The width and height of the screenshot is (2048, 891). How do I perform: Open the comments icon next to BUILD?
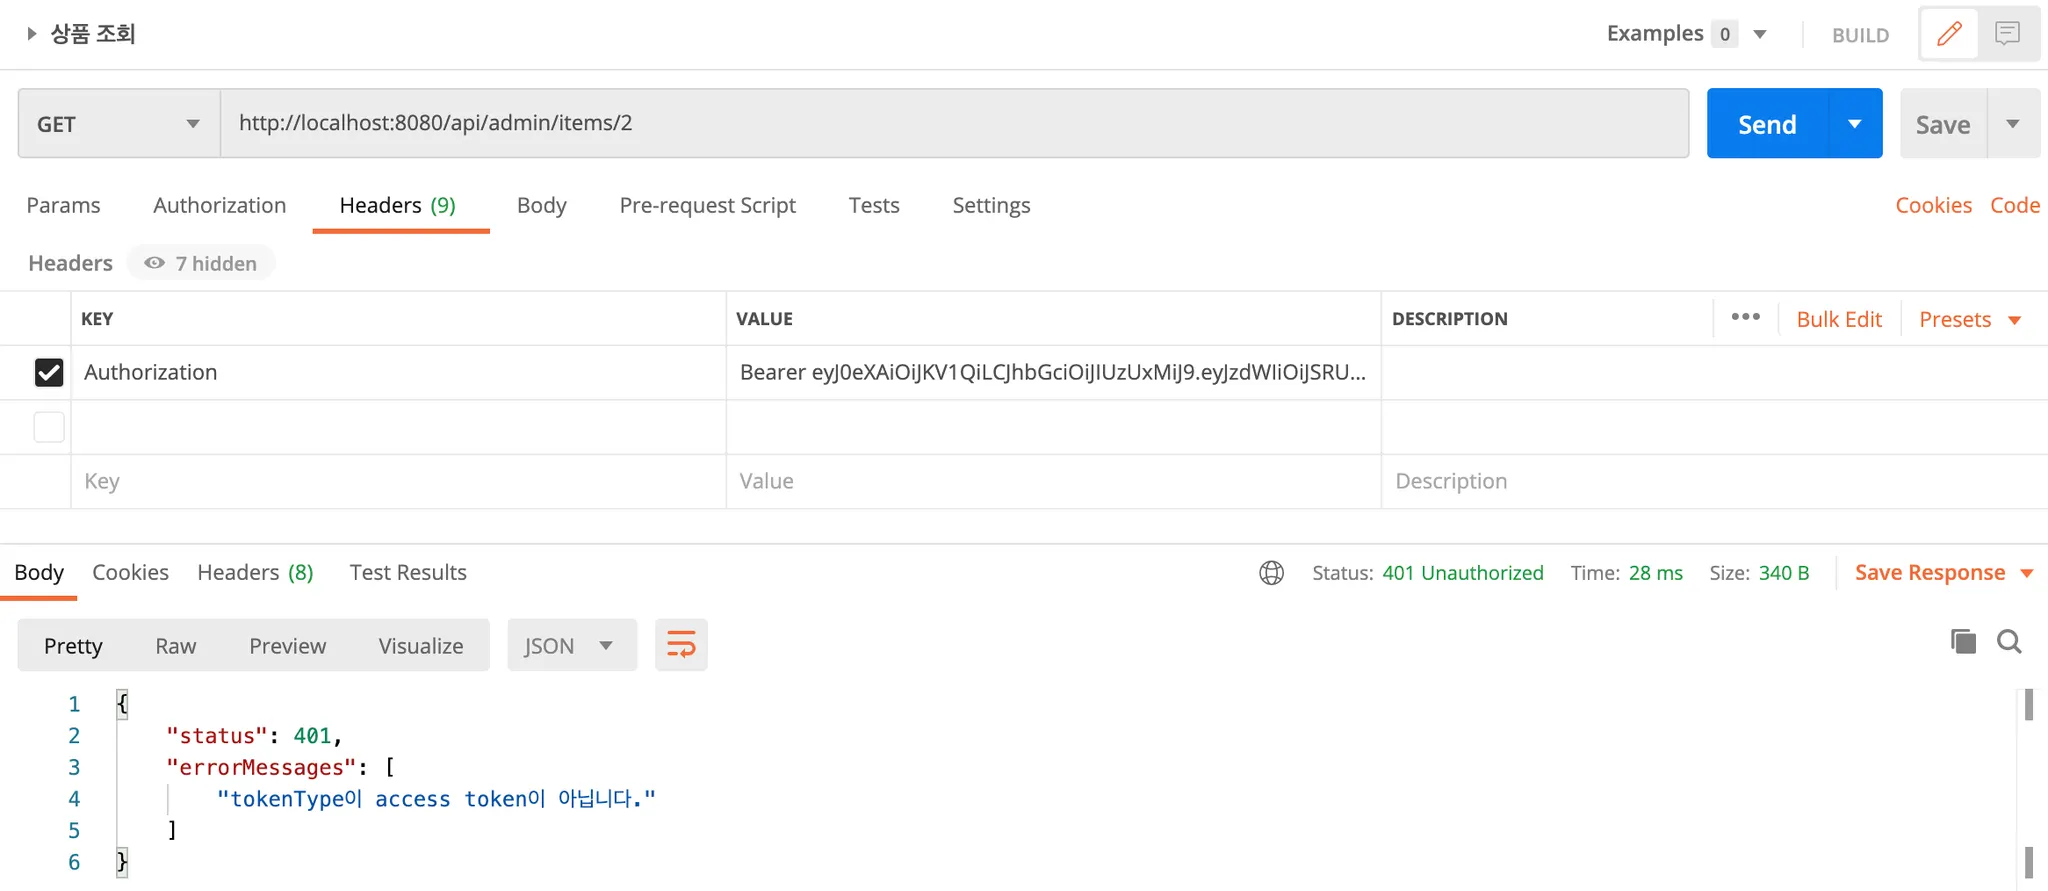2007,34
